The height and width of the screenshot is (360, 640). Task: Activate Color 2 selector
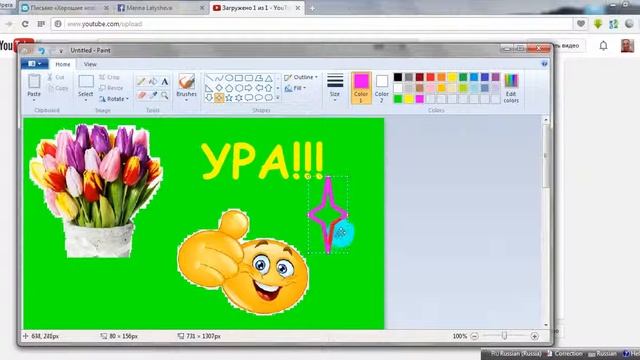click(382, 88)
